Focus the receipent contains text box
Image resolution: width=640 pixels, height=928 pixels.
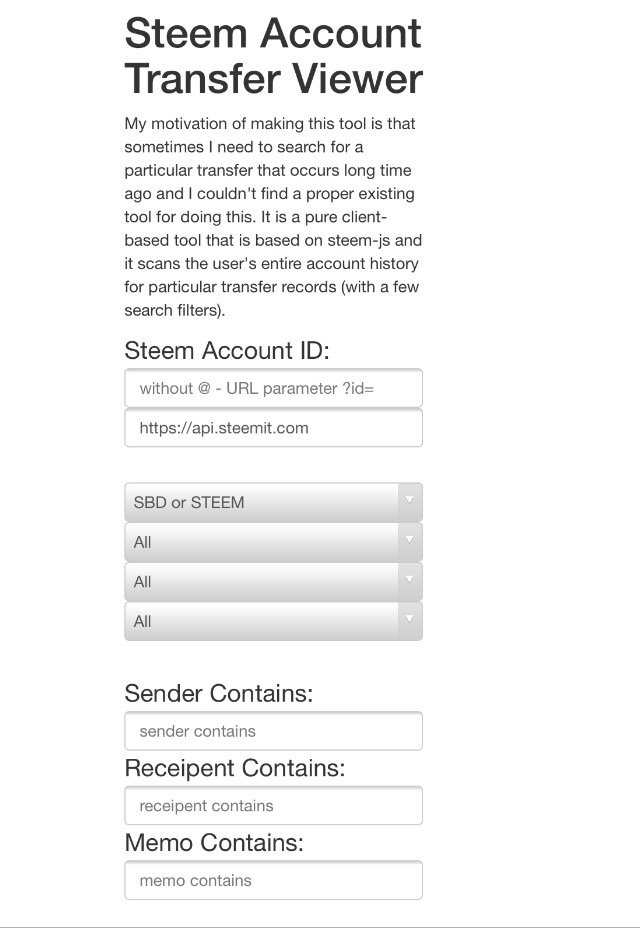click(x=273, y=806)
